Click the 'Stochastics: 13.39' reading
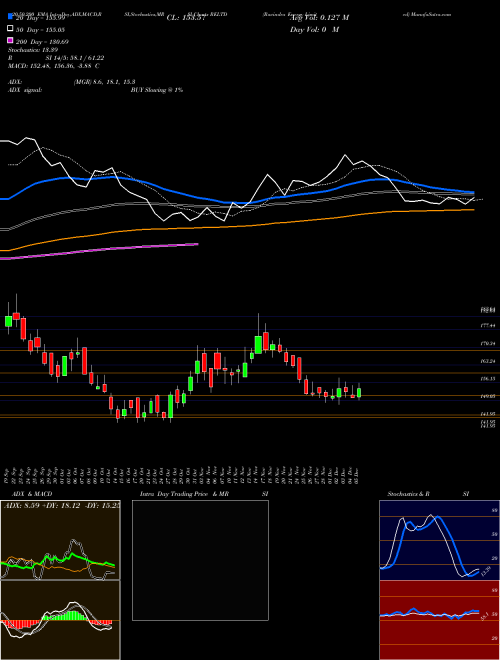The height and width of the screenshot is (660, 500). click(x=33, y=50)
